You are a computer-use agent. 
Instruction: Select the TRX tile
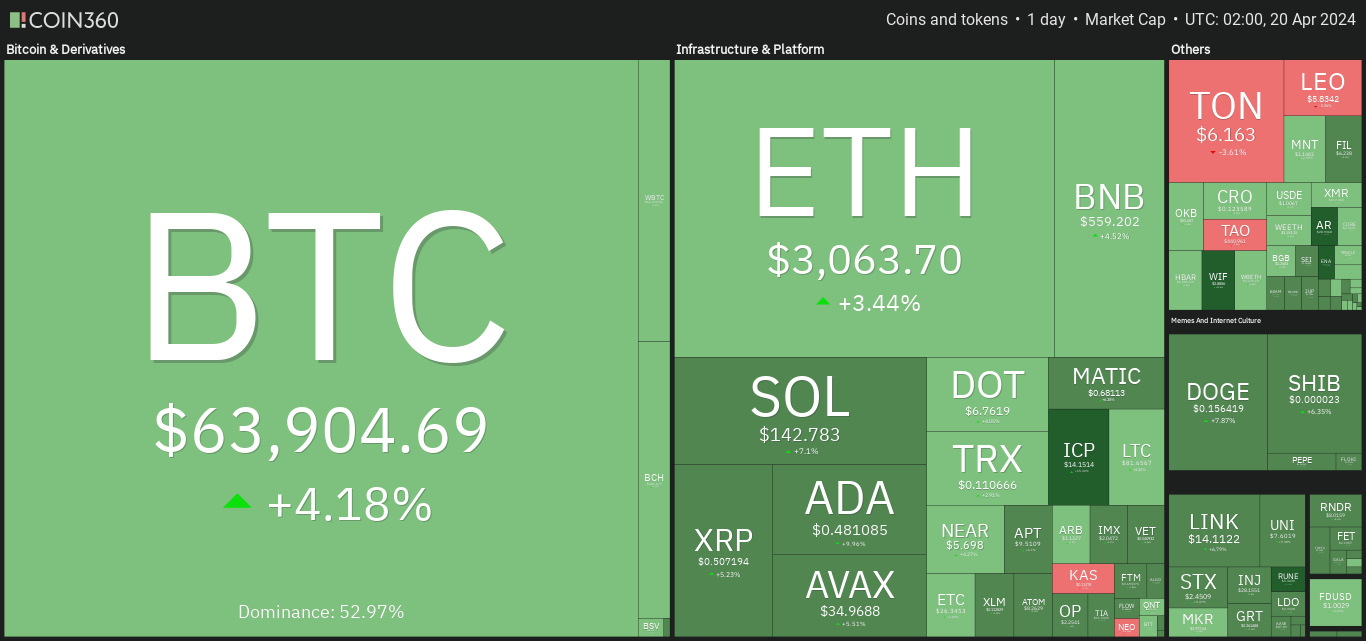coord(987,468)
